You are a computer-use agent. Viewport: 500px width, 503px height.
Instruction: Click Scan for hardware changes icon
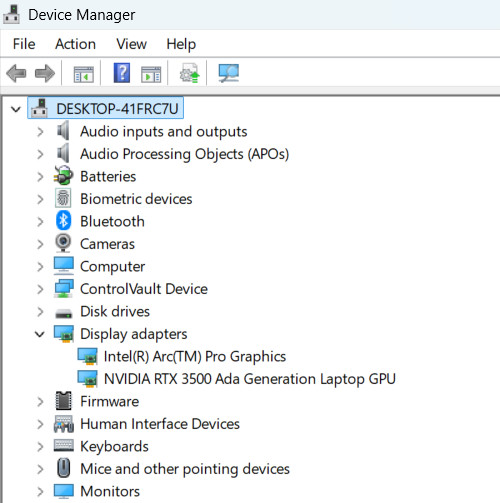tap(229, 73)
